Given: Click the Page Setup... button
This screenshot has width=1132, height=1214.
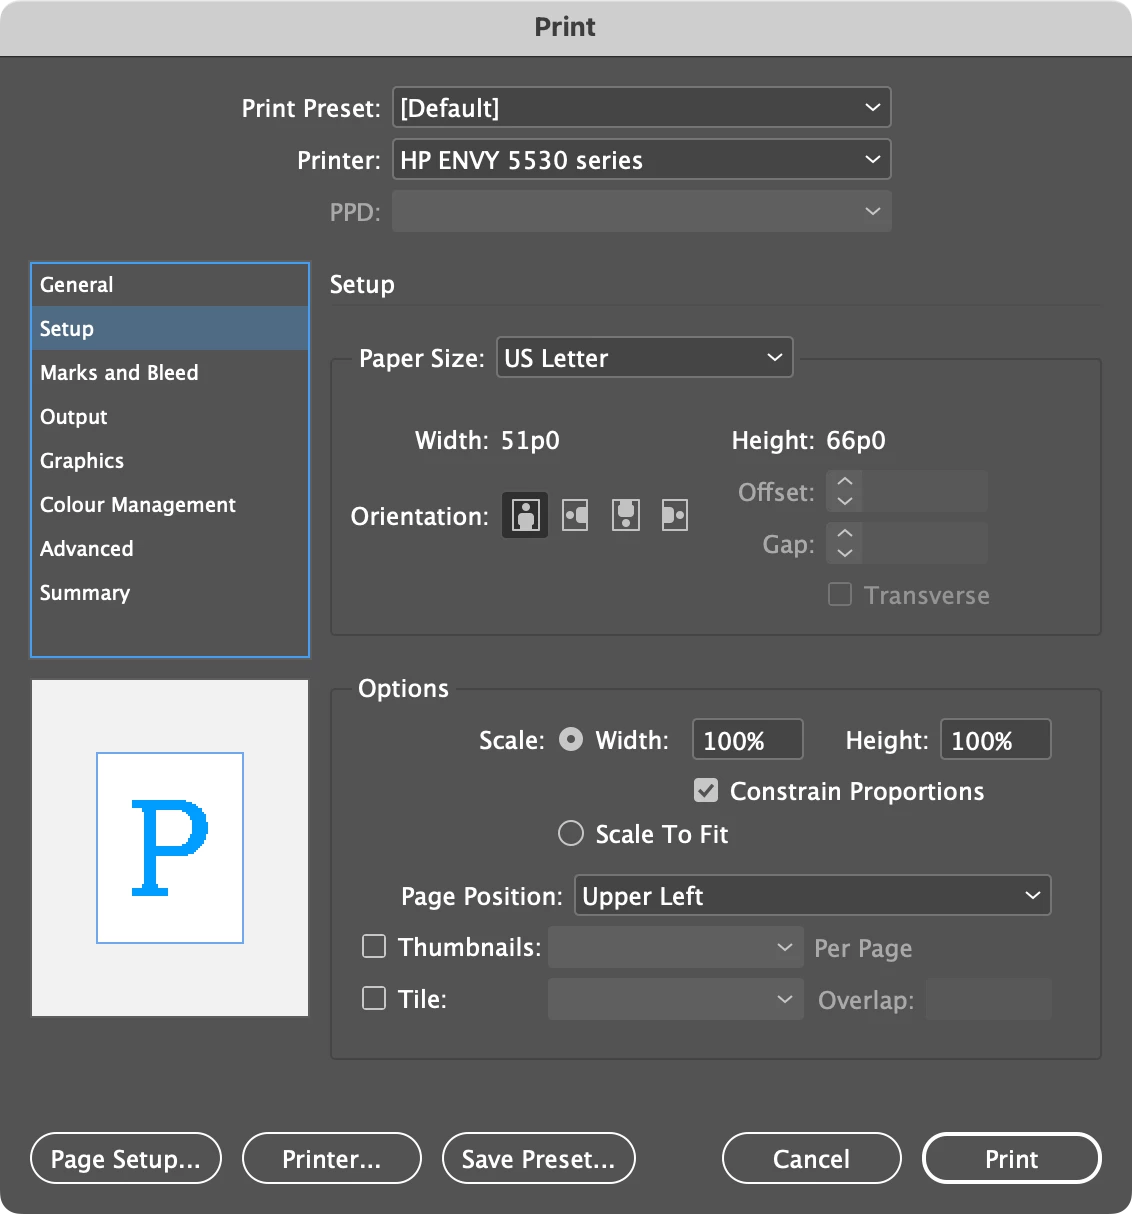Looking at the screenshot, I should click(126, 1158).
